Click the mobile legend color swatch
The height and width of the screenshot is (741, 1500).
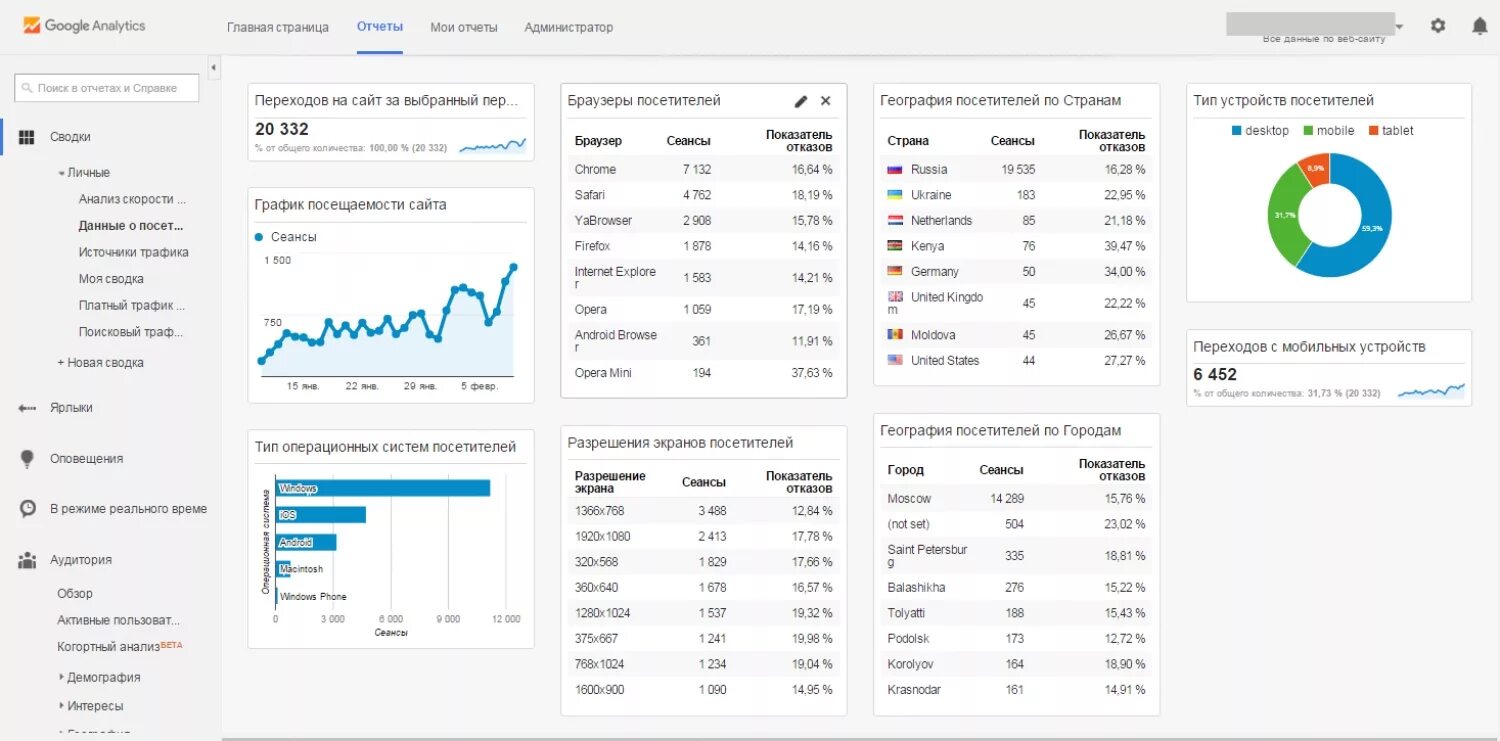[x=1308, y=131]
